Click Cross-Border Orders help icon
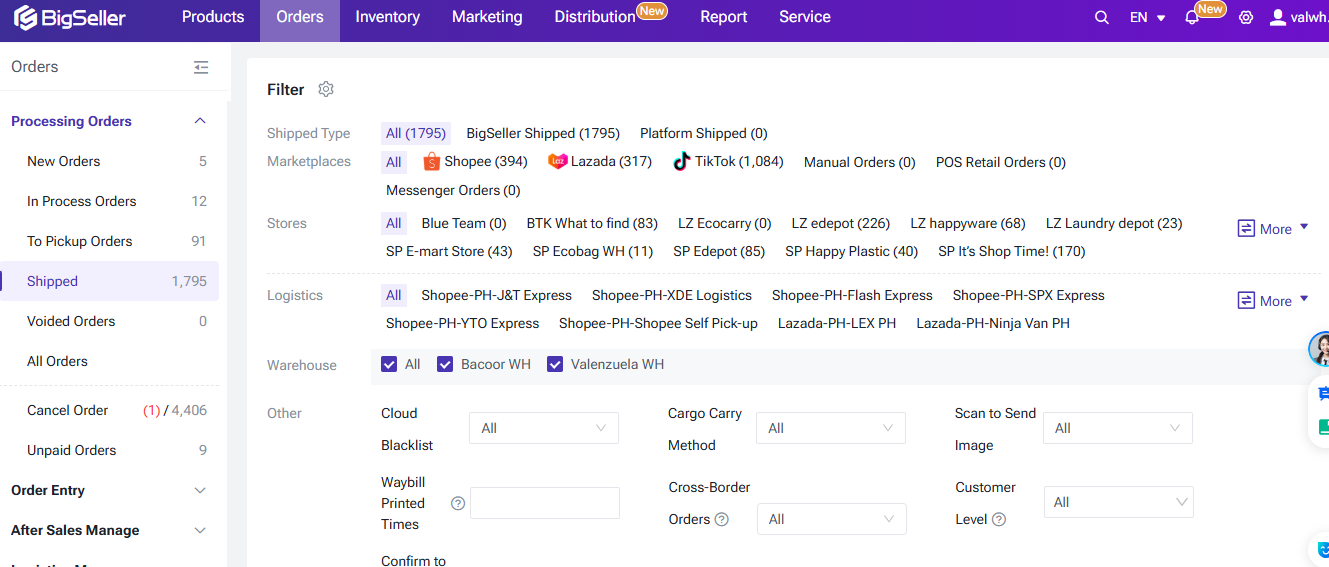Viewport: 1329px width, 567px height. pyautogui.click(x=722, y=519)
